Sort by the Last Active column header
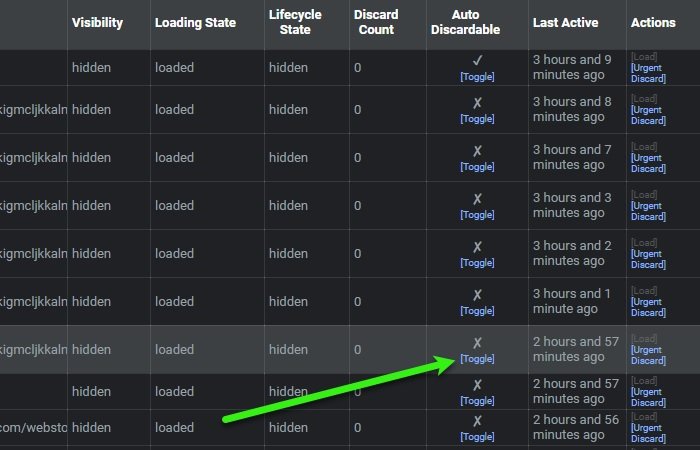This screenshot has width=700, height=450. [x=567, y=22]
